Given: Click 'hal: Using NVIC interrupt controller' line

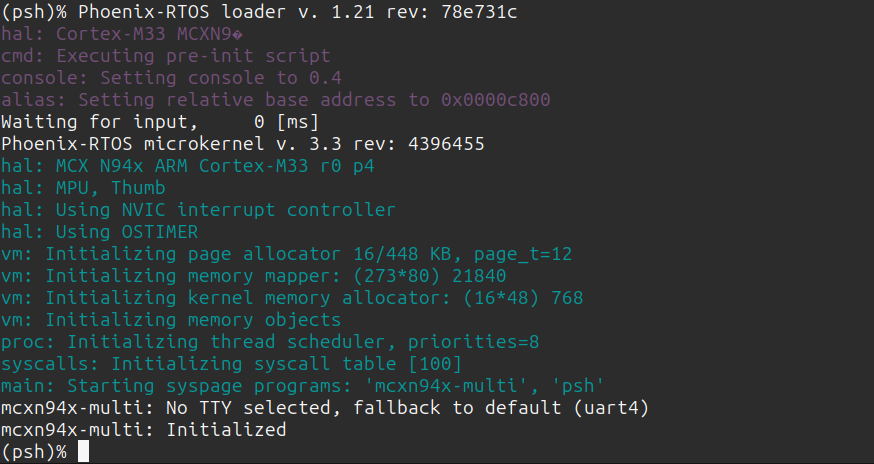Looking at the screenshot, I should [x=198, y=210].
